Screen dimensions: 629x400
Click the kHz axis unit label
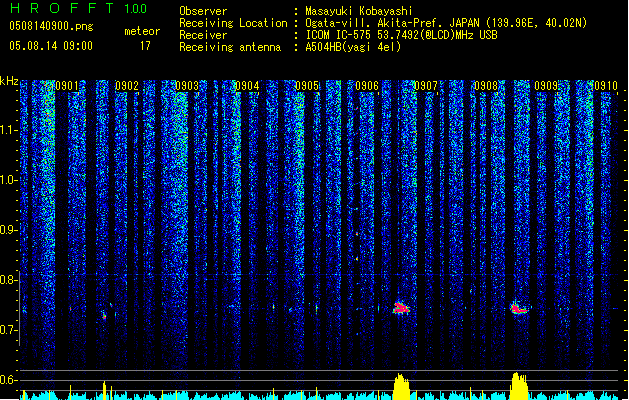9,81
